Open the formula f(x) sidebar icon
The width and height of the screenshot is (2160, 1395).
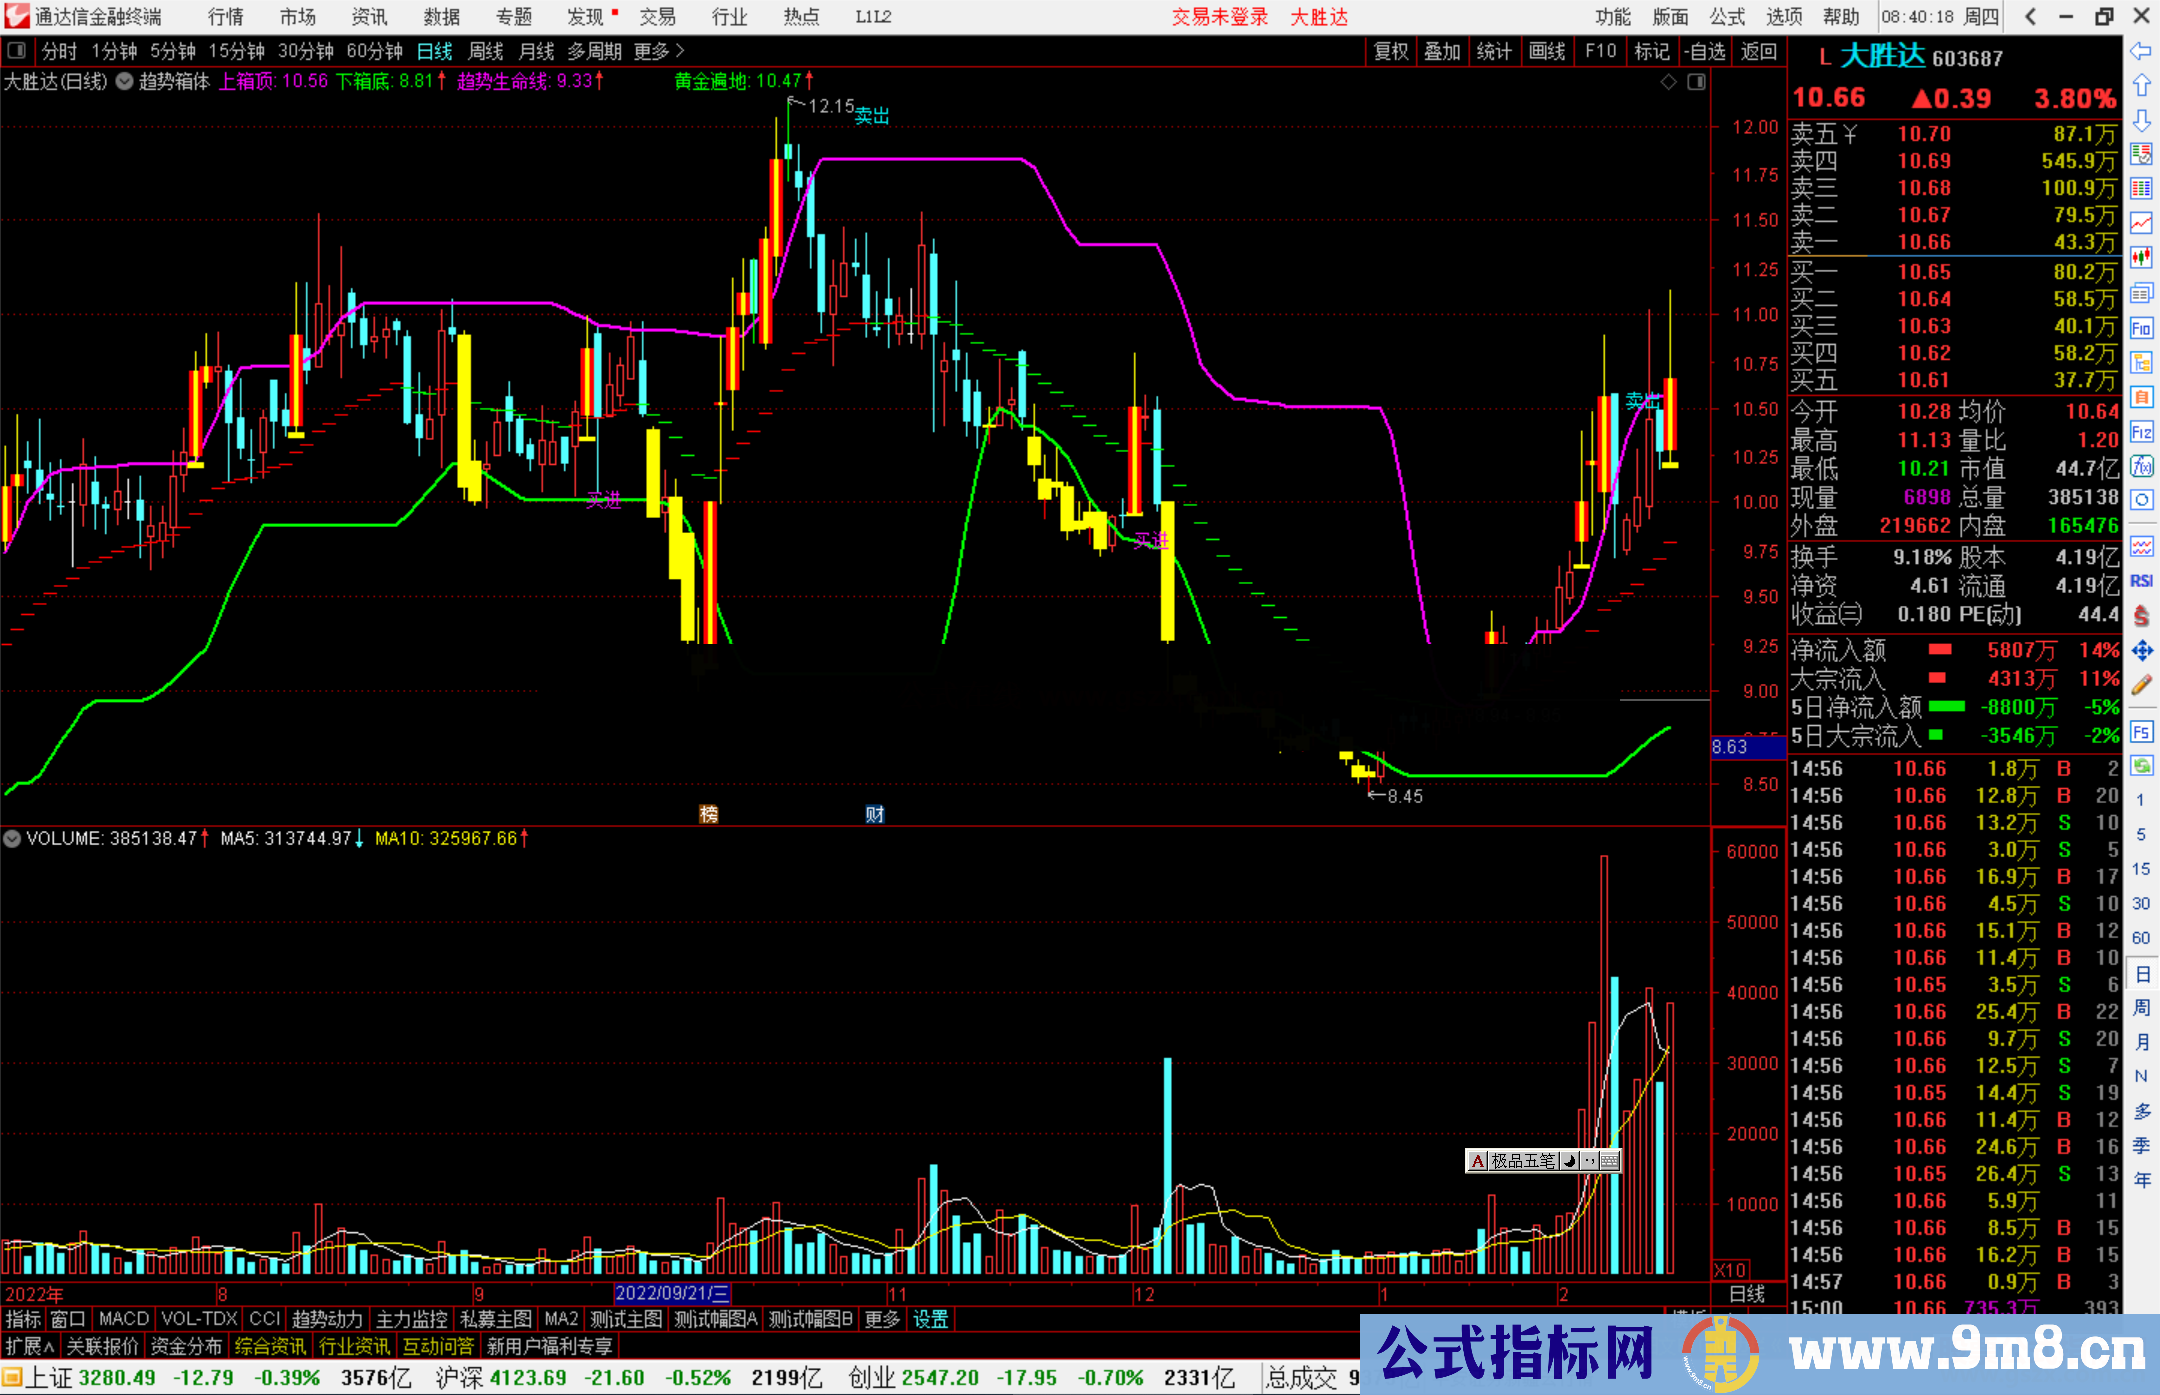pos(2141,466)
